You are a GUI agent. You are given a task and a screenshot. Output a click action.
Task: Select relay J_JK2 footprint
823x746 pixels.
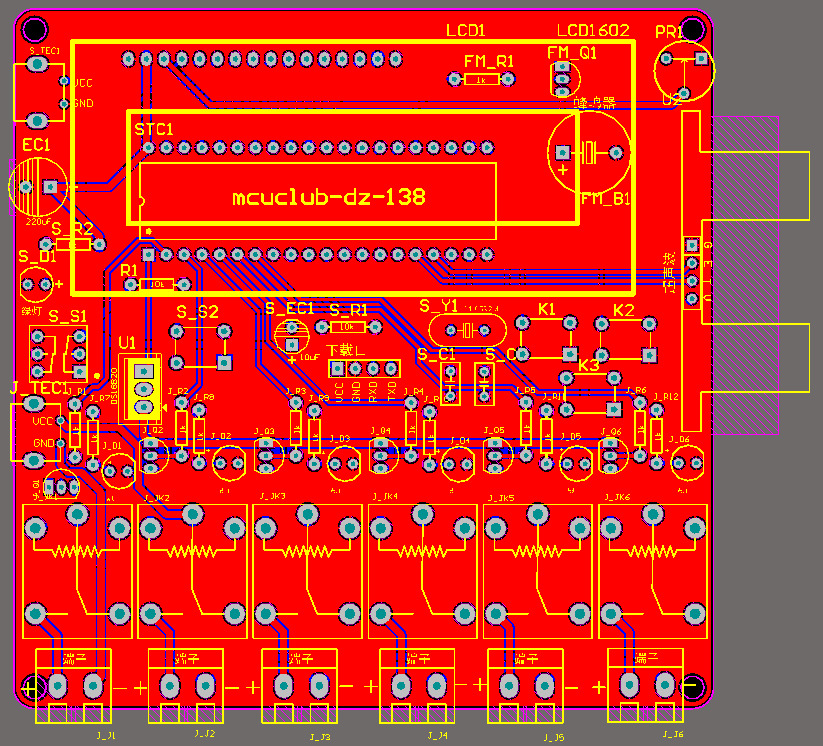click(193, 571)
